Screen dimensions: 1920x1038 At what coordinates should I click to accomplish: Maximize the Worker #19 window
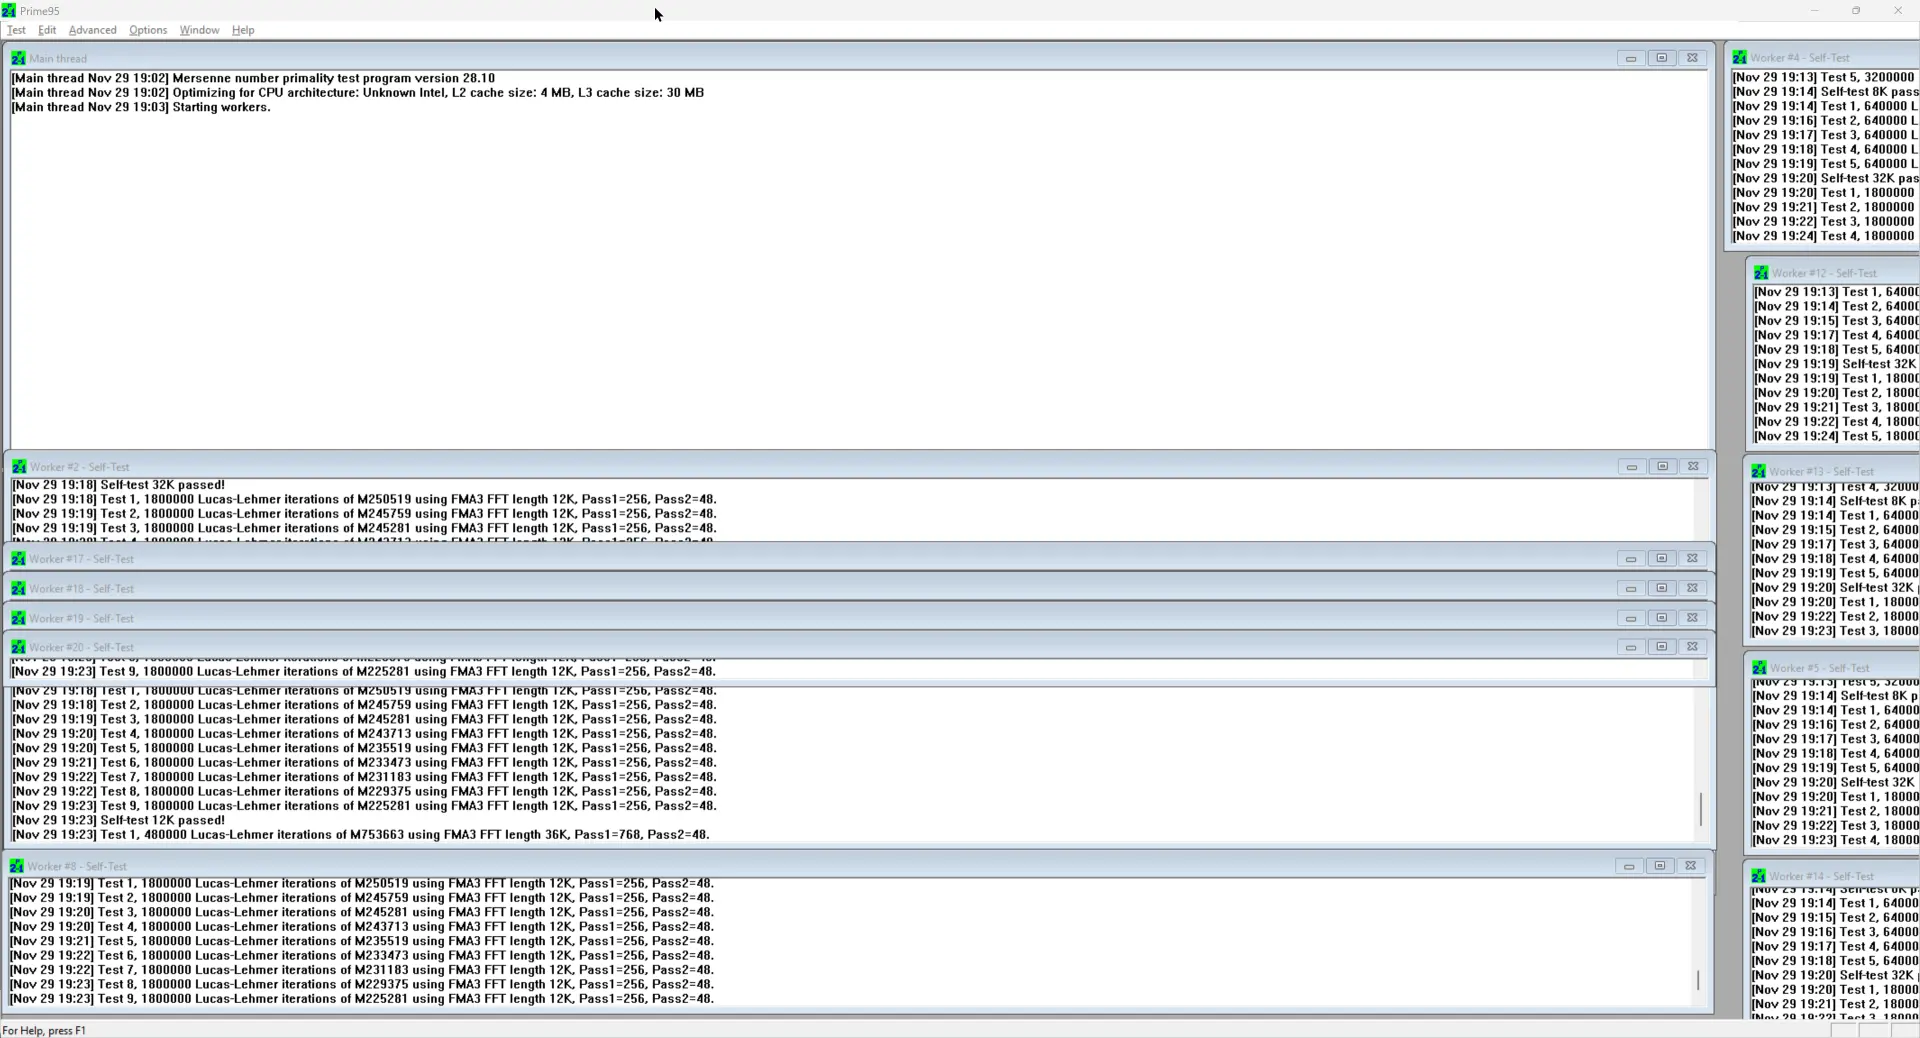[1662, 618]
